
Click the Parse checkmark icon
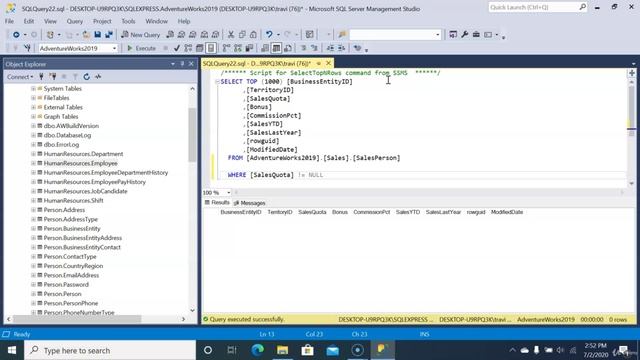(177, 48)
